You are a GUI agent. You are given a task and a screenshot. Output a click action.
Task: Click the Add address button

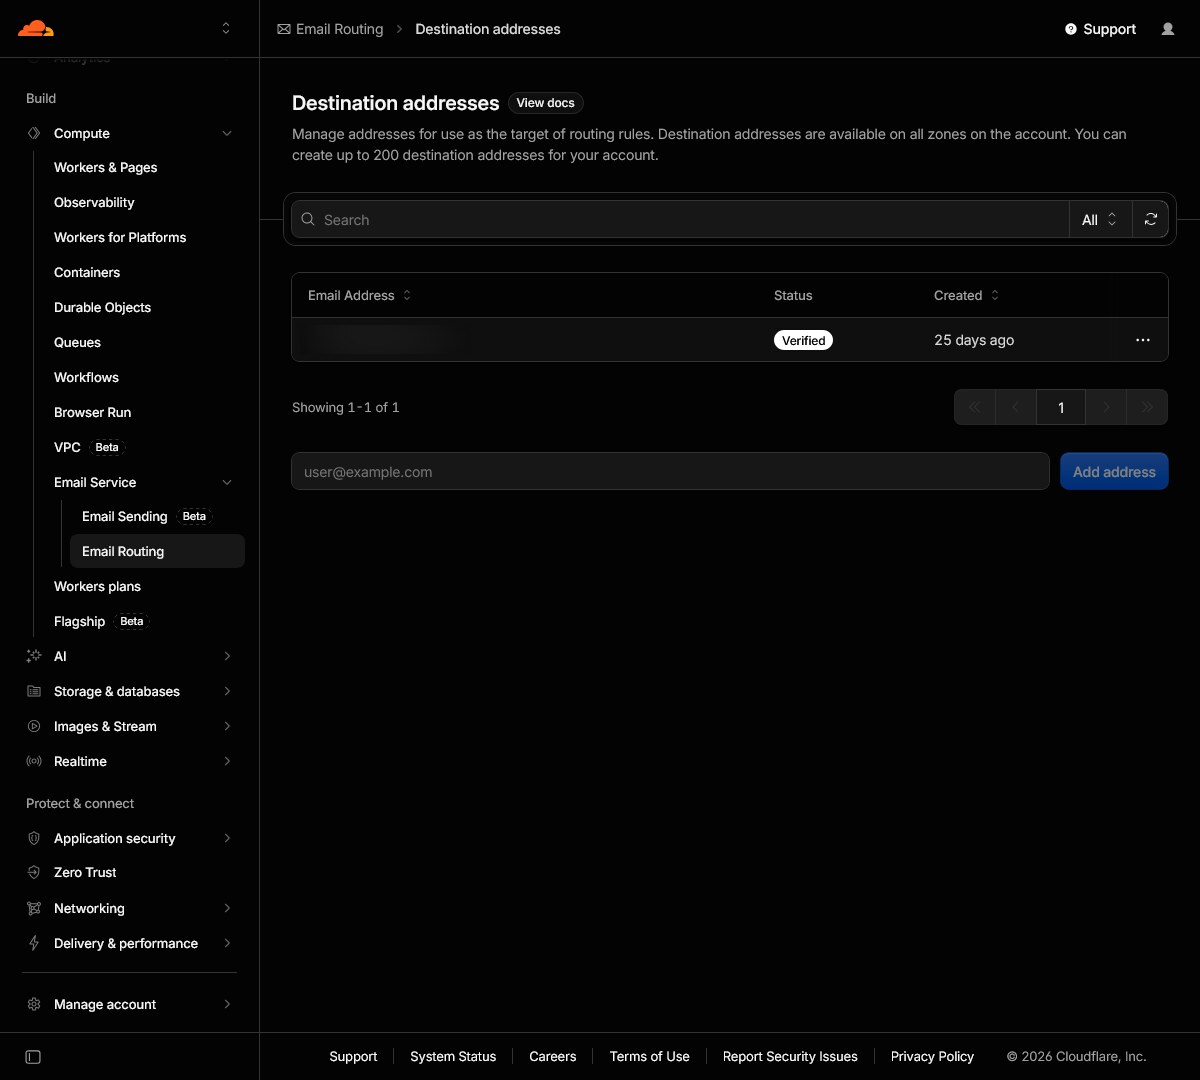pos(1114,471)
